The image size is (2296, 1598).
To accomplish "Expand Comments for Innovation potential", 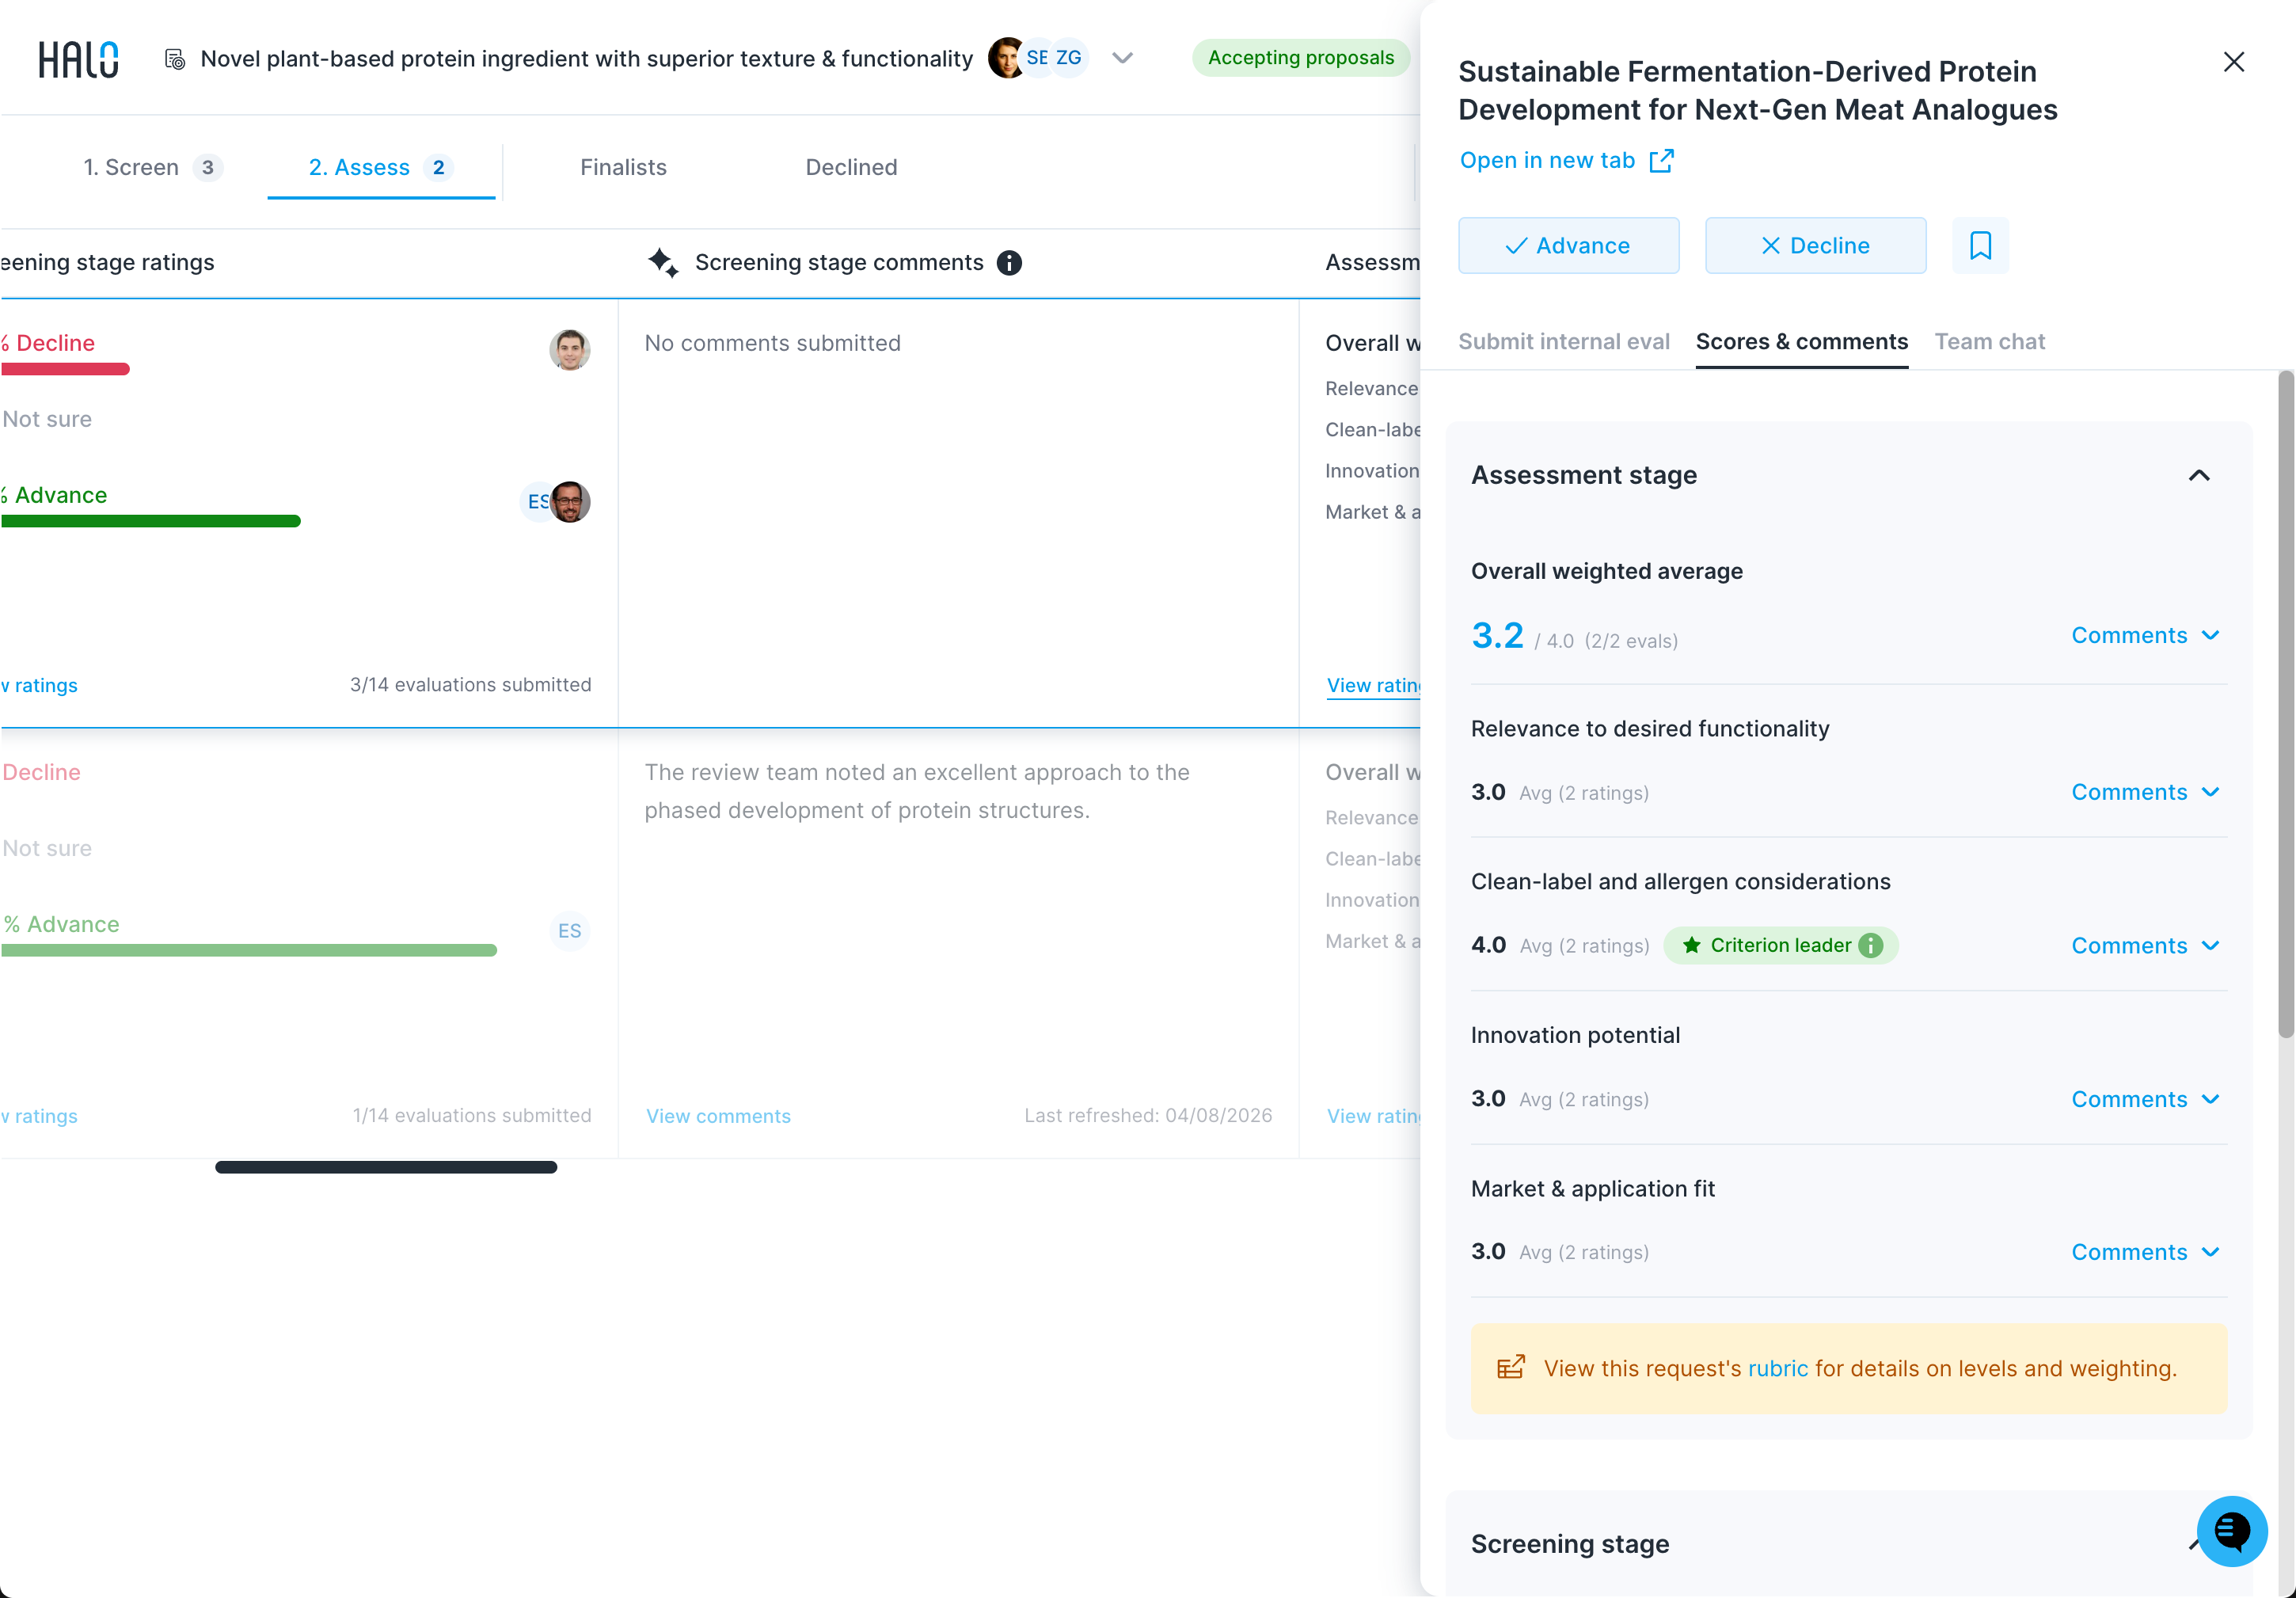I will pos(2145,1099).
